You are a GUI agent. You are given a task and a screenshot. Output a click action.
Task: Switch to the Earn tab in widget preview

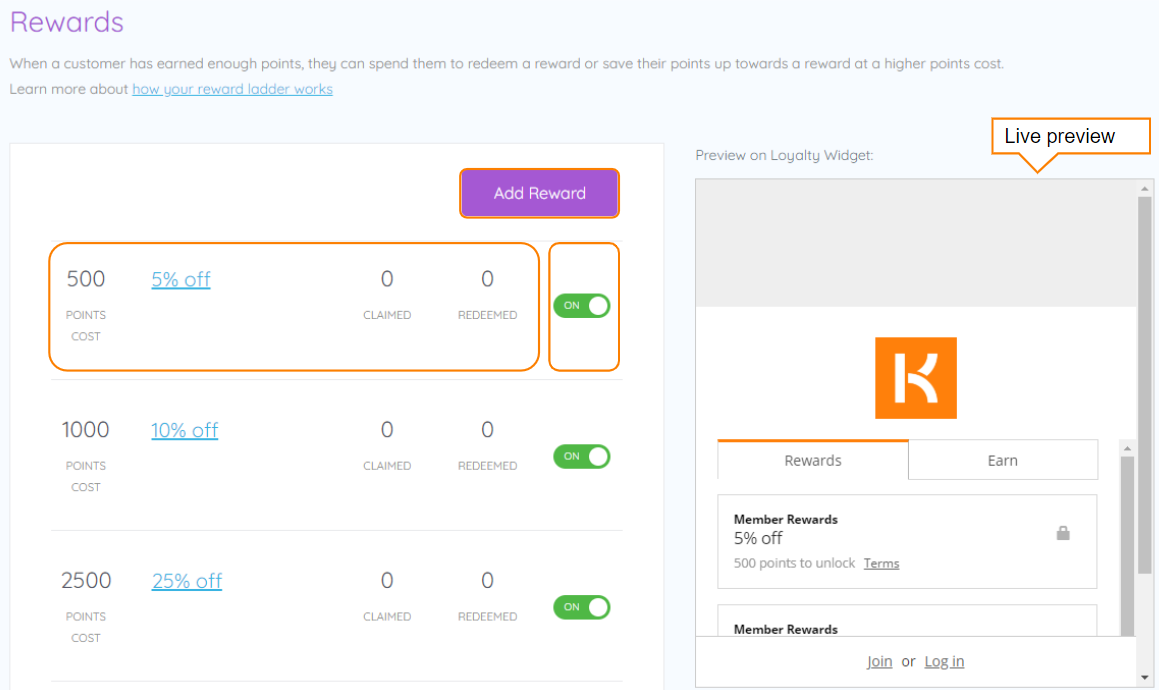click(x=1002, y=460)
